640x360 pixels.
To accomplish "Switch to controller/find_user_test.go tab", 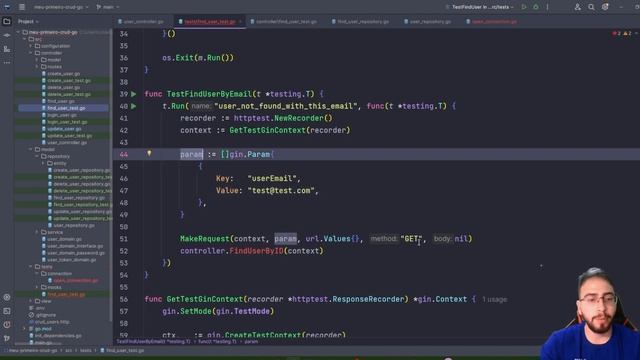I will point(284,22).
